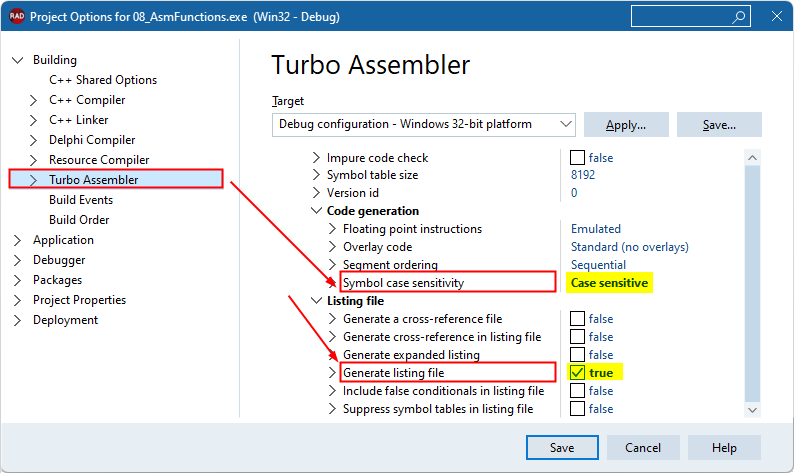The image size is (794, 473).
Task: Toggle the Impure code check checkbox
Action: coord(577,157)
